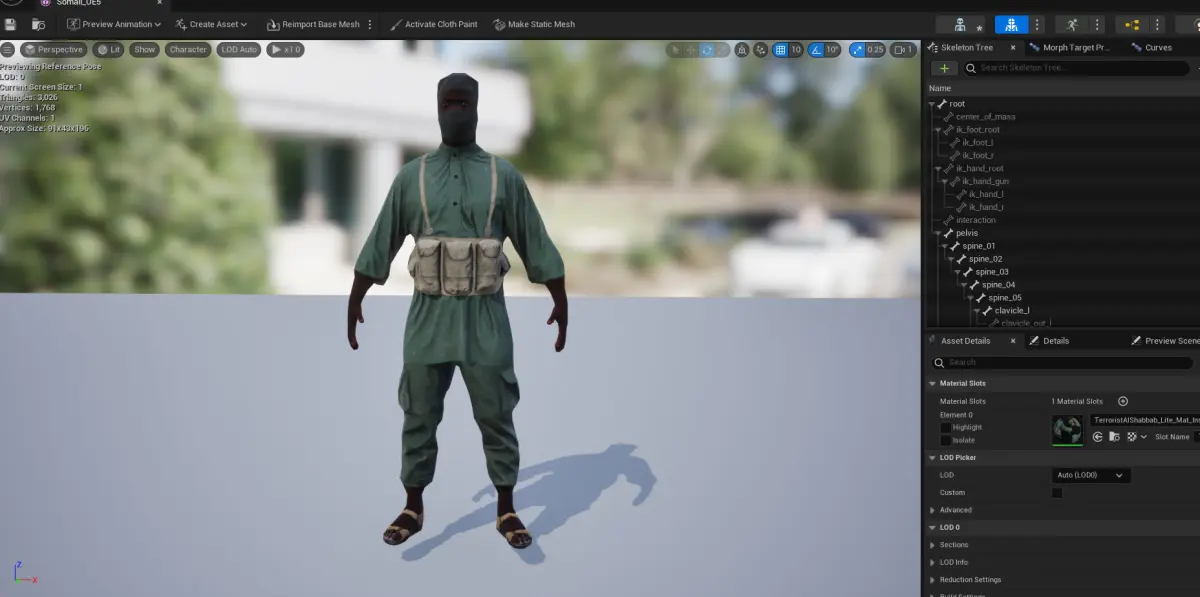Toggle scale snapping icon

pyautogui.click(x=857, y=49)
